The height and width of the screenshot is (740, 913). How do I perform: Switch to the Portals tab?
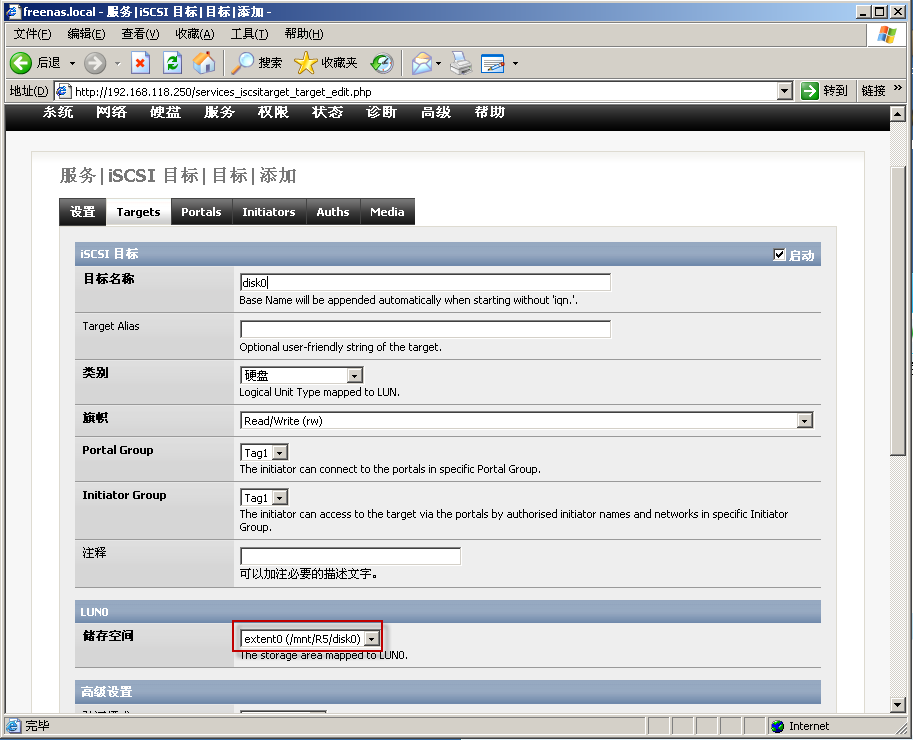click(x=201, y=212)
